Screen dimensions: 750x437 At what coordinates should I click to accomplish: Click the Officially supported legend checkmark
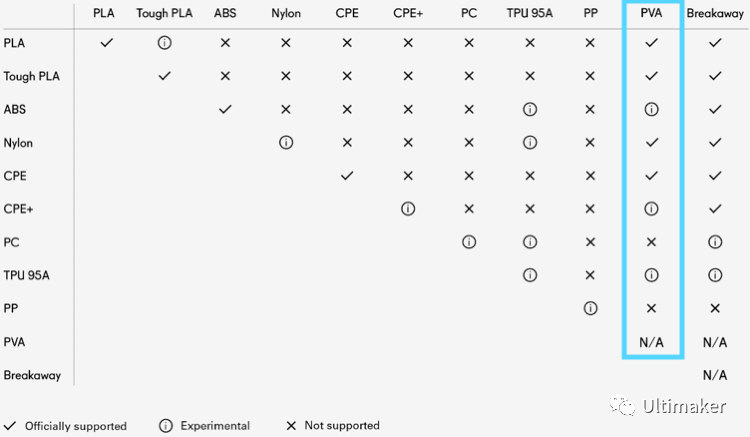pos(10,426)
